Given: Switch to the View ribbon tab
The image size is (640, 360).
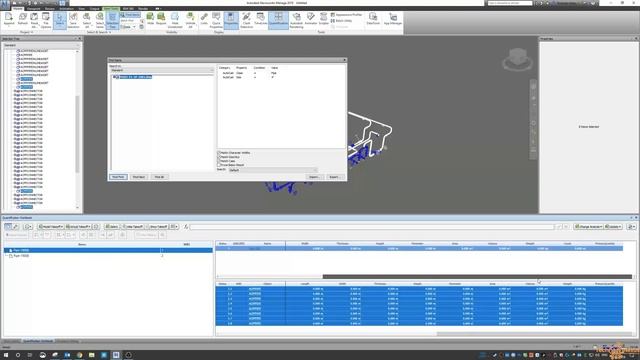Looking at the screenshot, I should pos(82,9).
